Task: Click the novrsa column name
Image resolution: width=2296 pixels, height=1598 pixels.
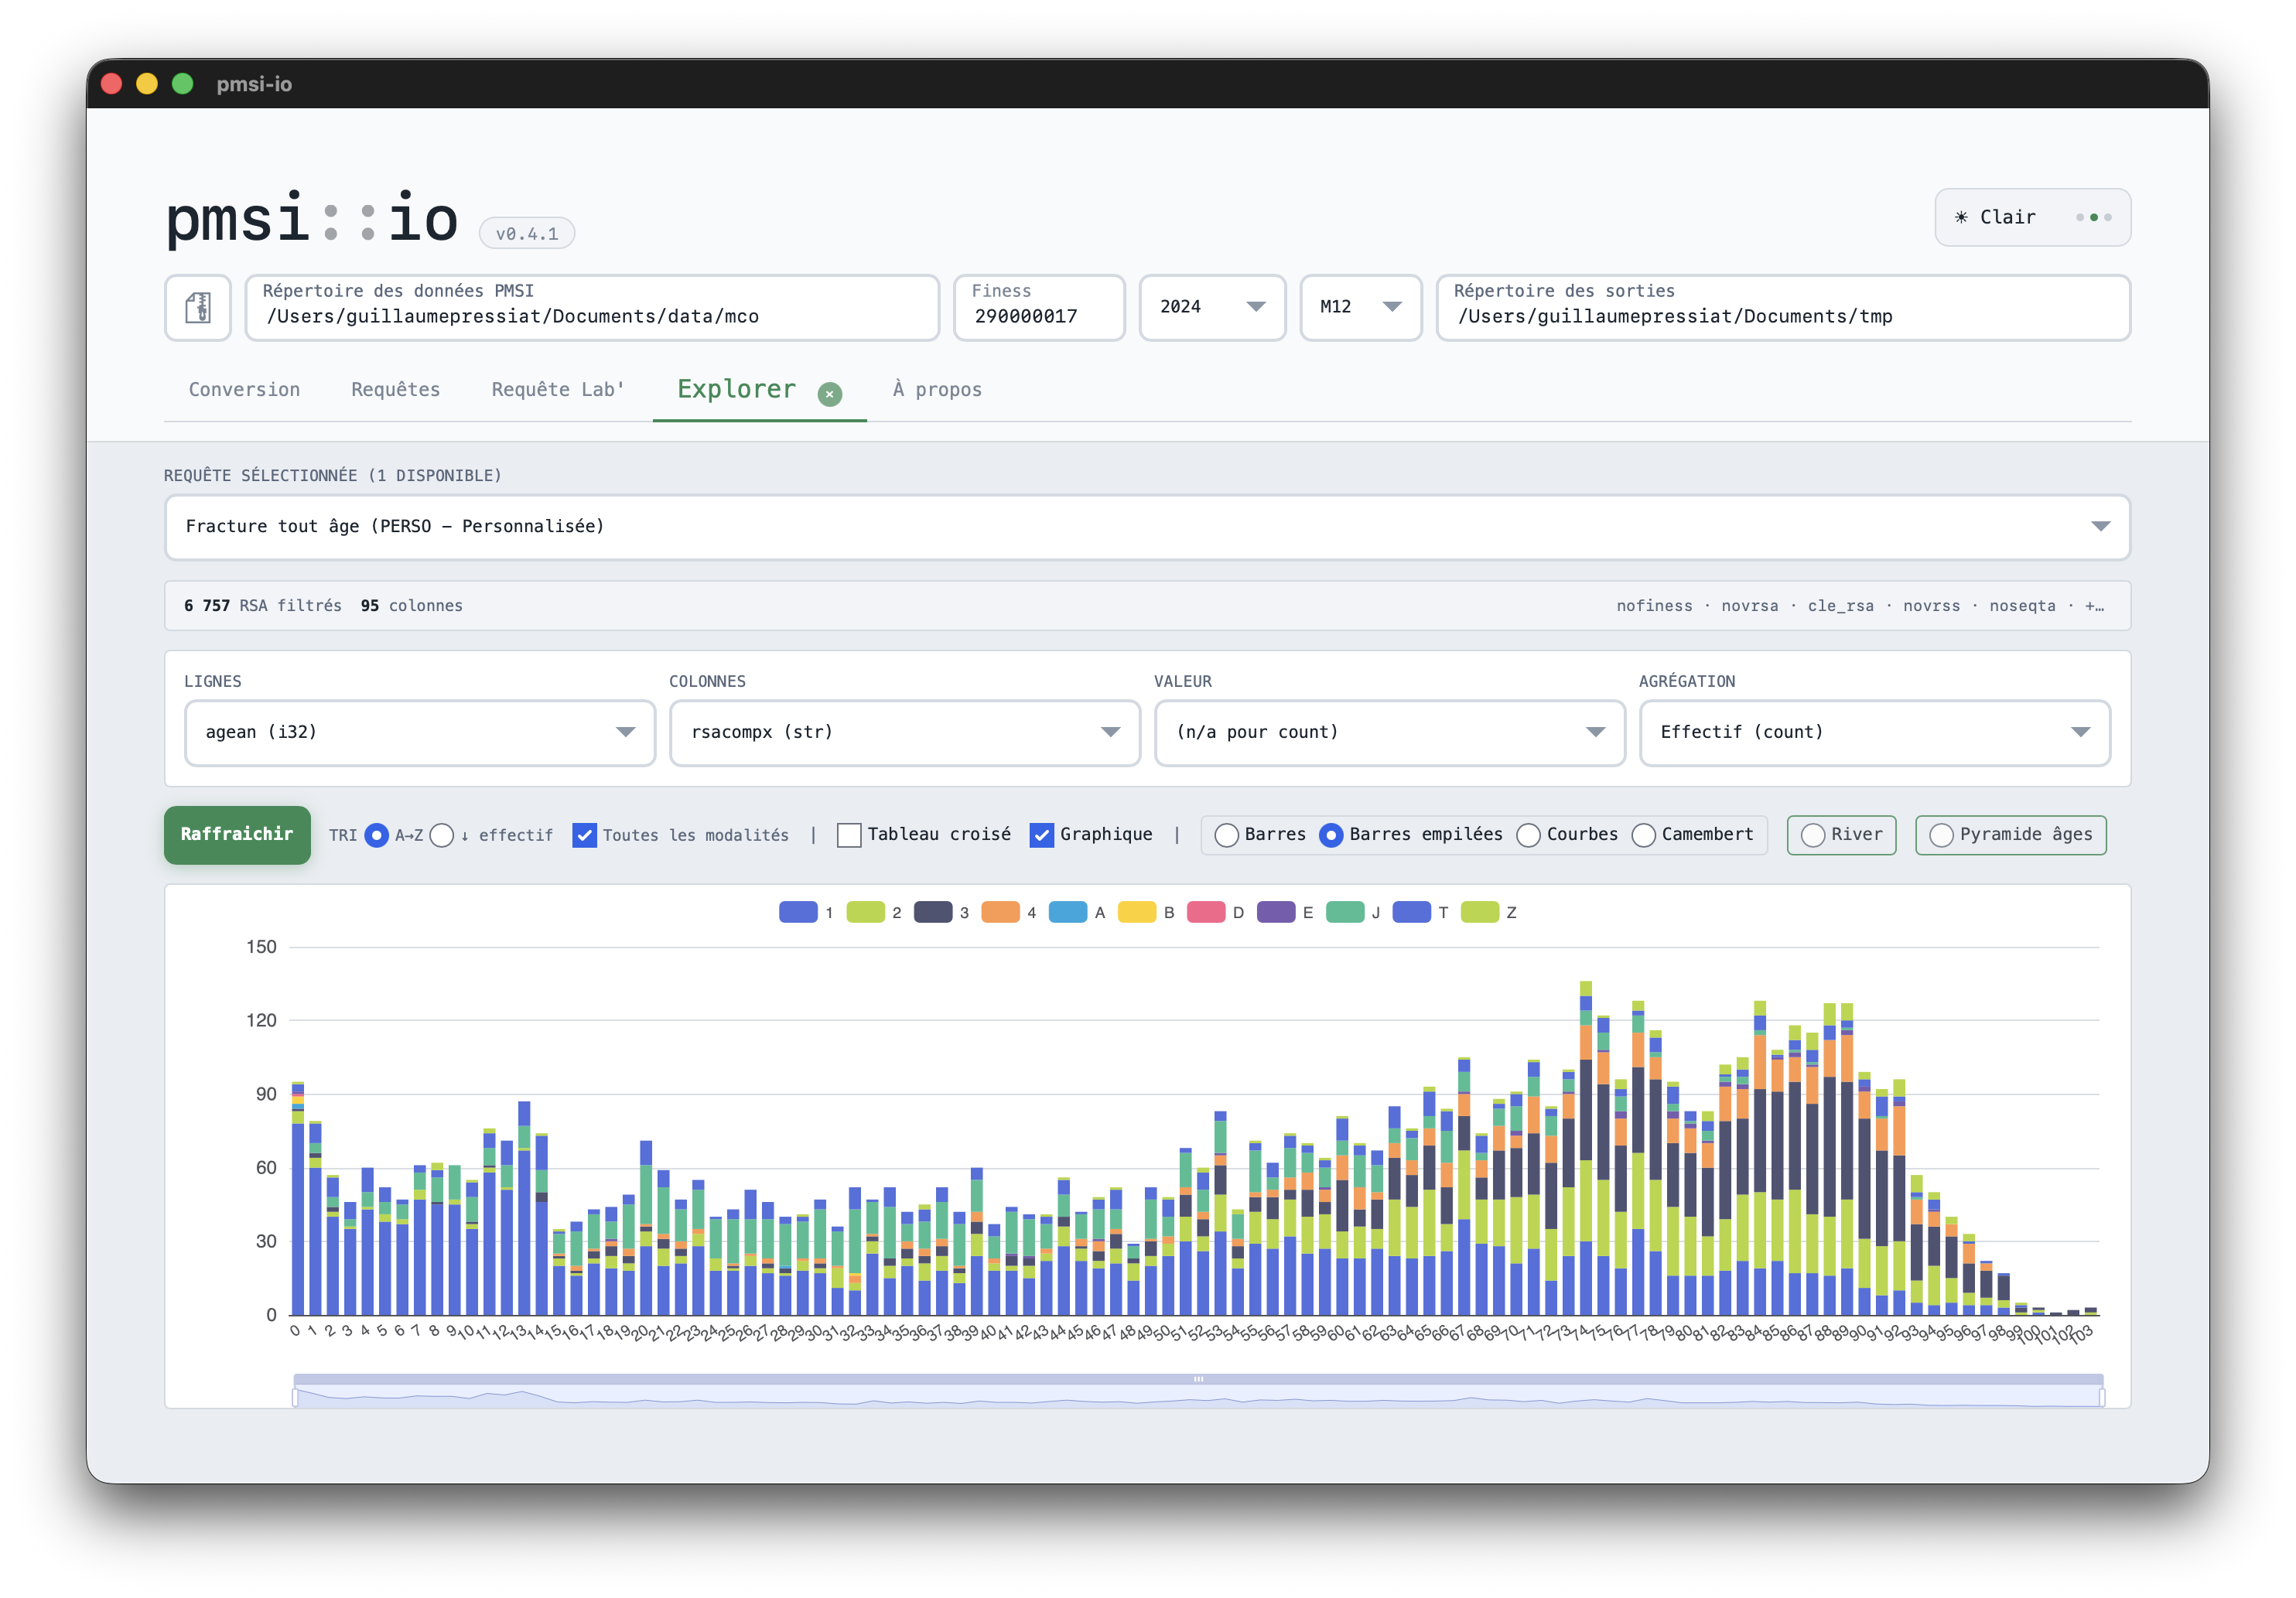Action: (1749, 606)
